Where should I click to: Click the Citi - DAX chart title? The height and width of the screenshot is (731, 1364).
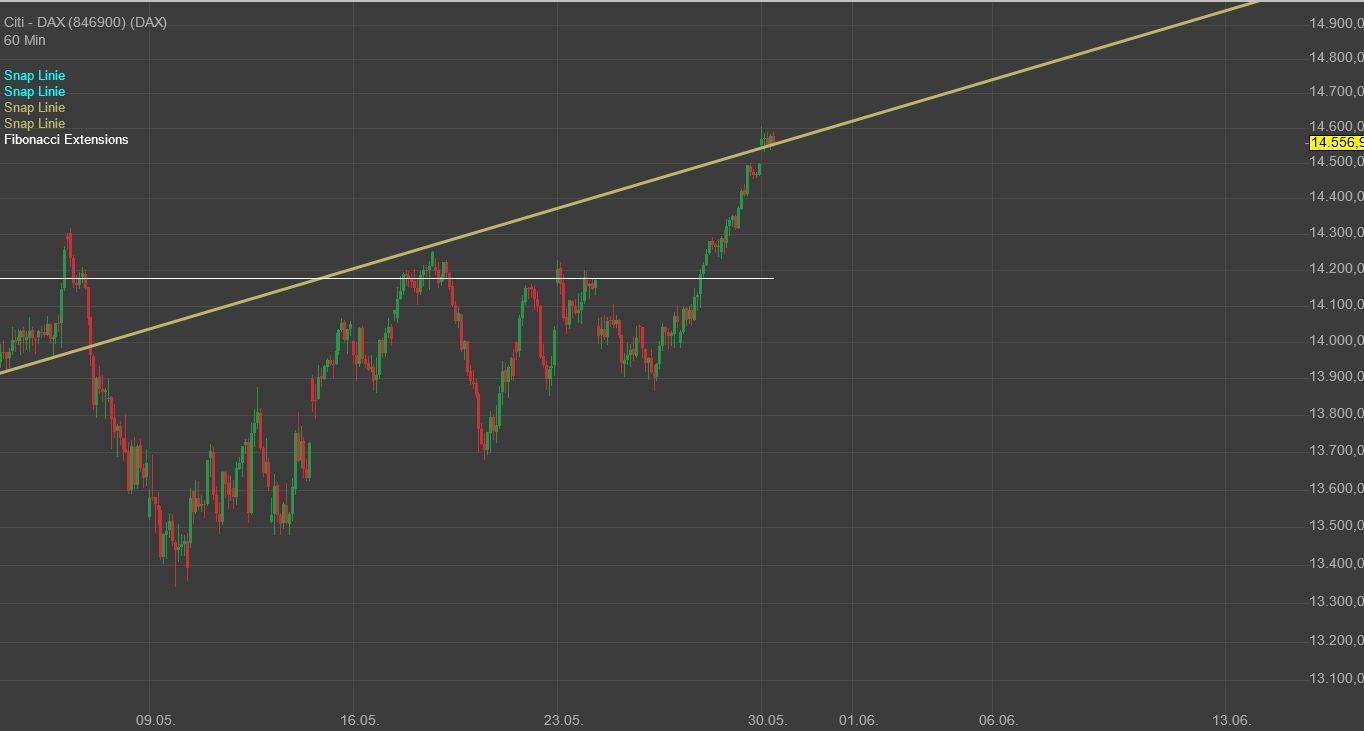pyautogui.click(x=85, y=22)
